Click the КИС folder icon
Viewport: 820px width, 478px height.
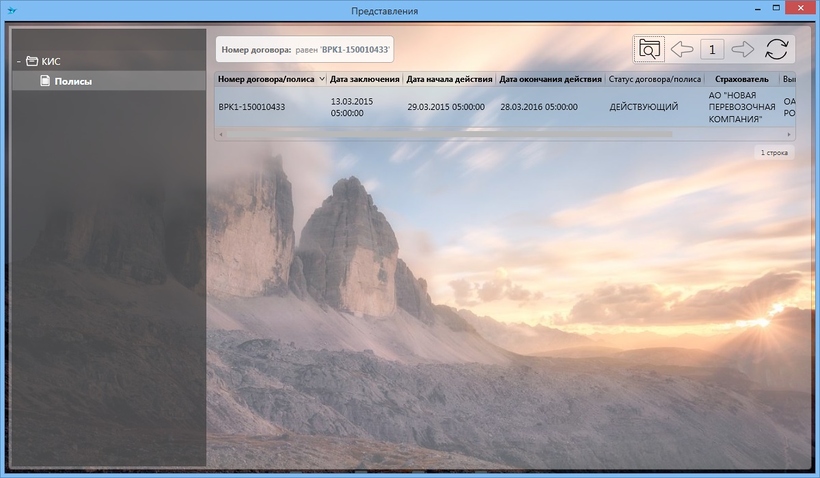(x=32, y=61)
